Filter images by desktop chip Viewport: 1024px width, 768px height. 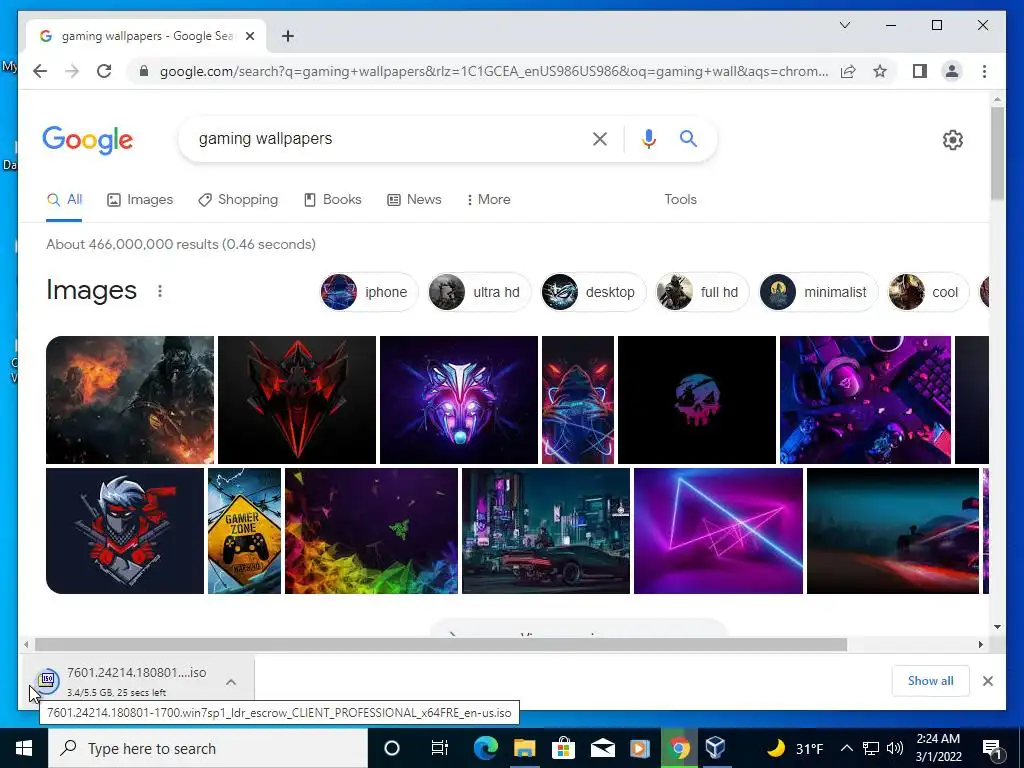(x=592, y=292)
